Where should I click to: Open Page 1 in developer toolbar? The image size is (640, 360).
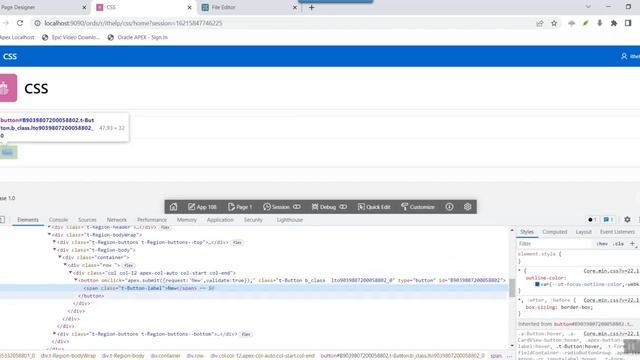(240, 207)
